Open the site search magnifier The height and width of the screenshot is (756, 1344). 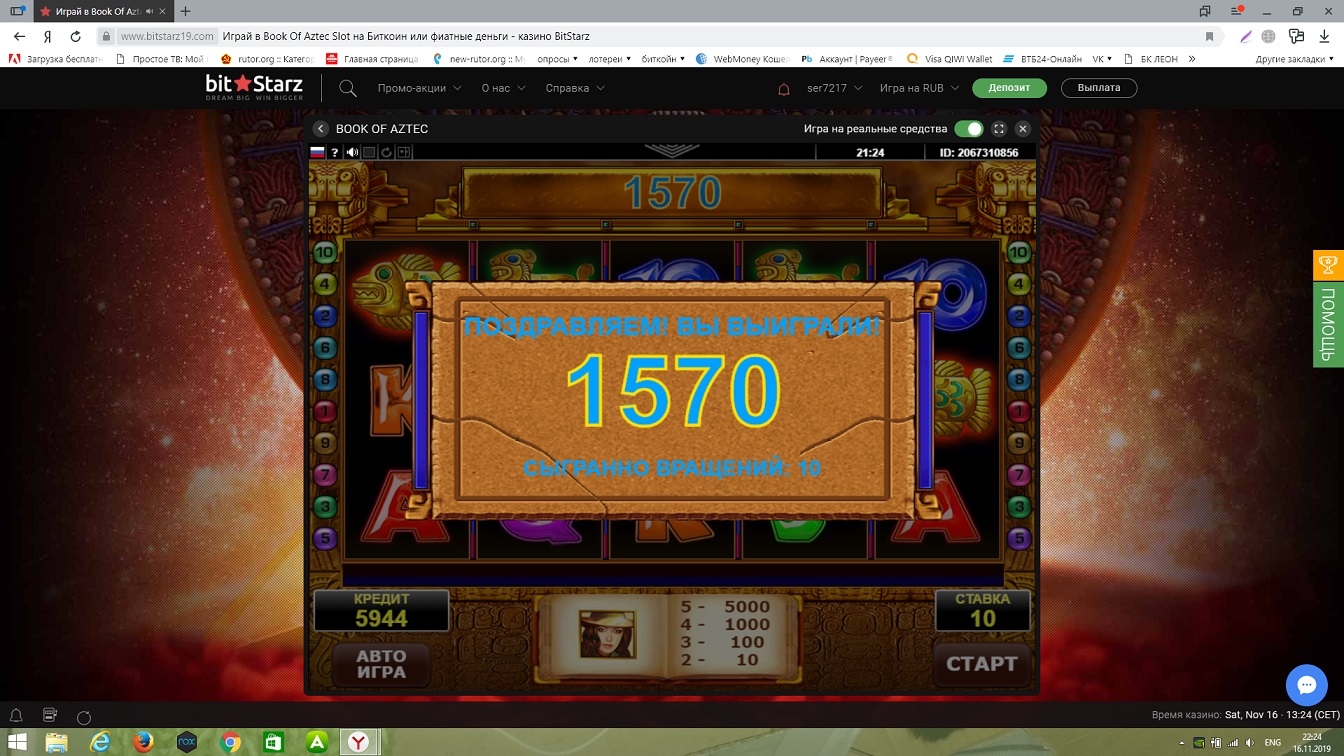tap(348, 88)
